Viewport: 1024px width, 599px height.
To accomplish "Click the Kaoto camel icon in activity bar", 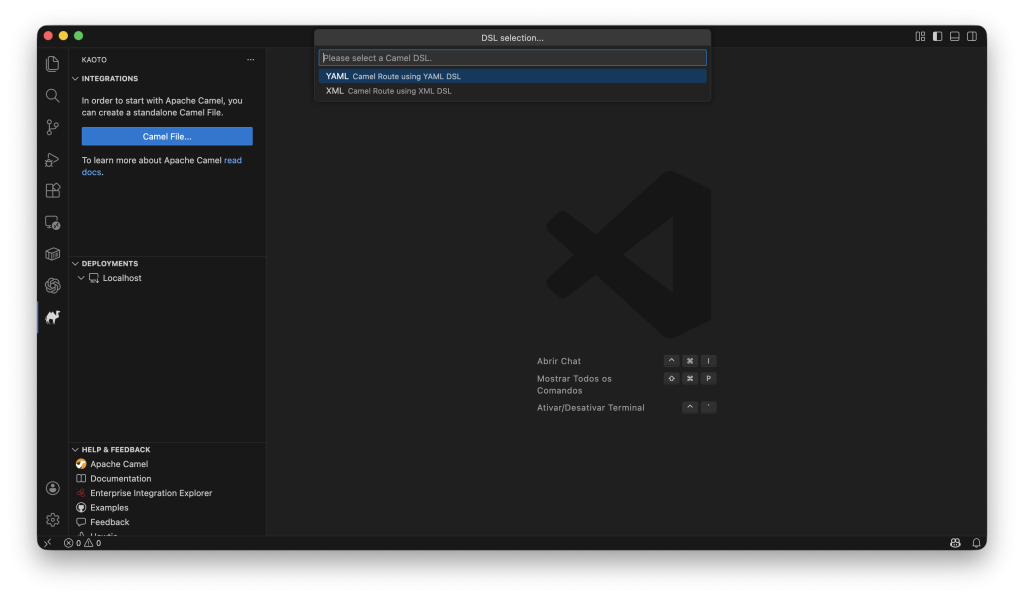I will click(53, 317).
